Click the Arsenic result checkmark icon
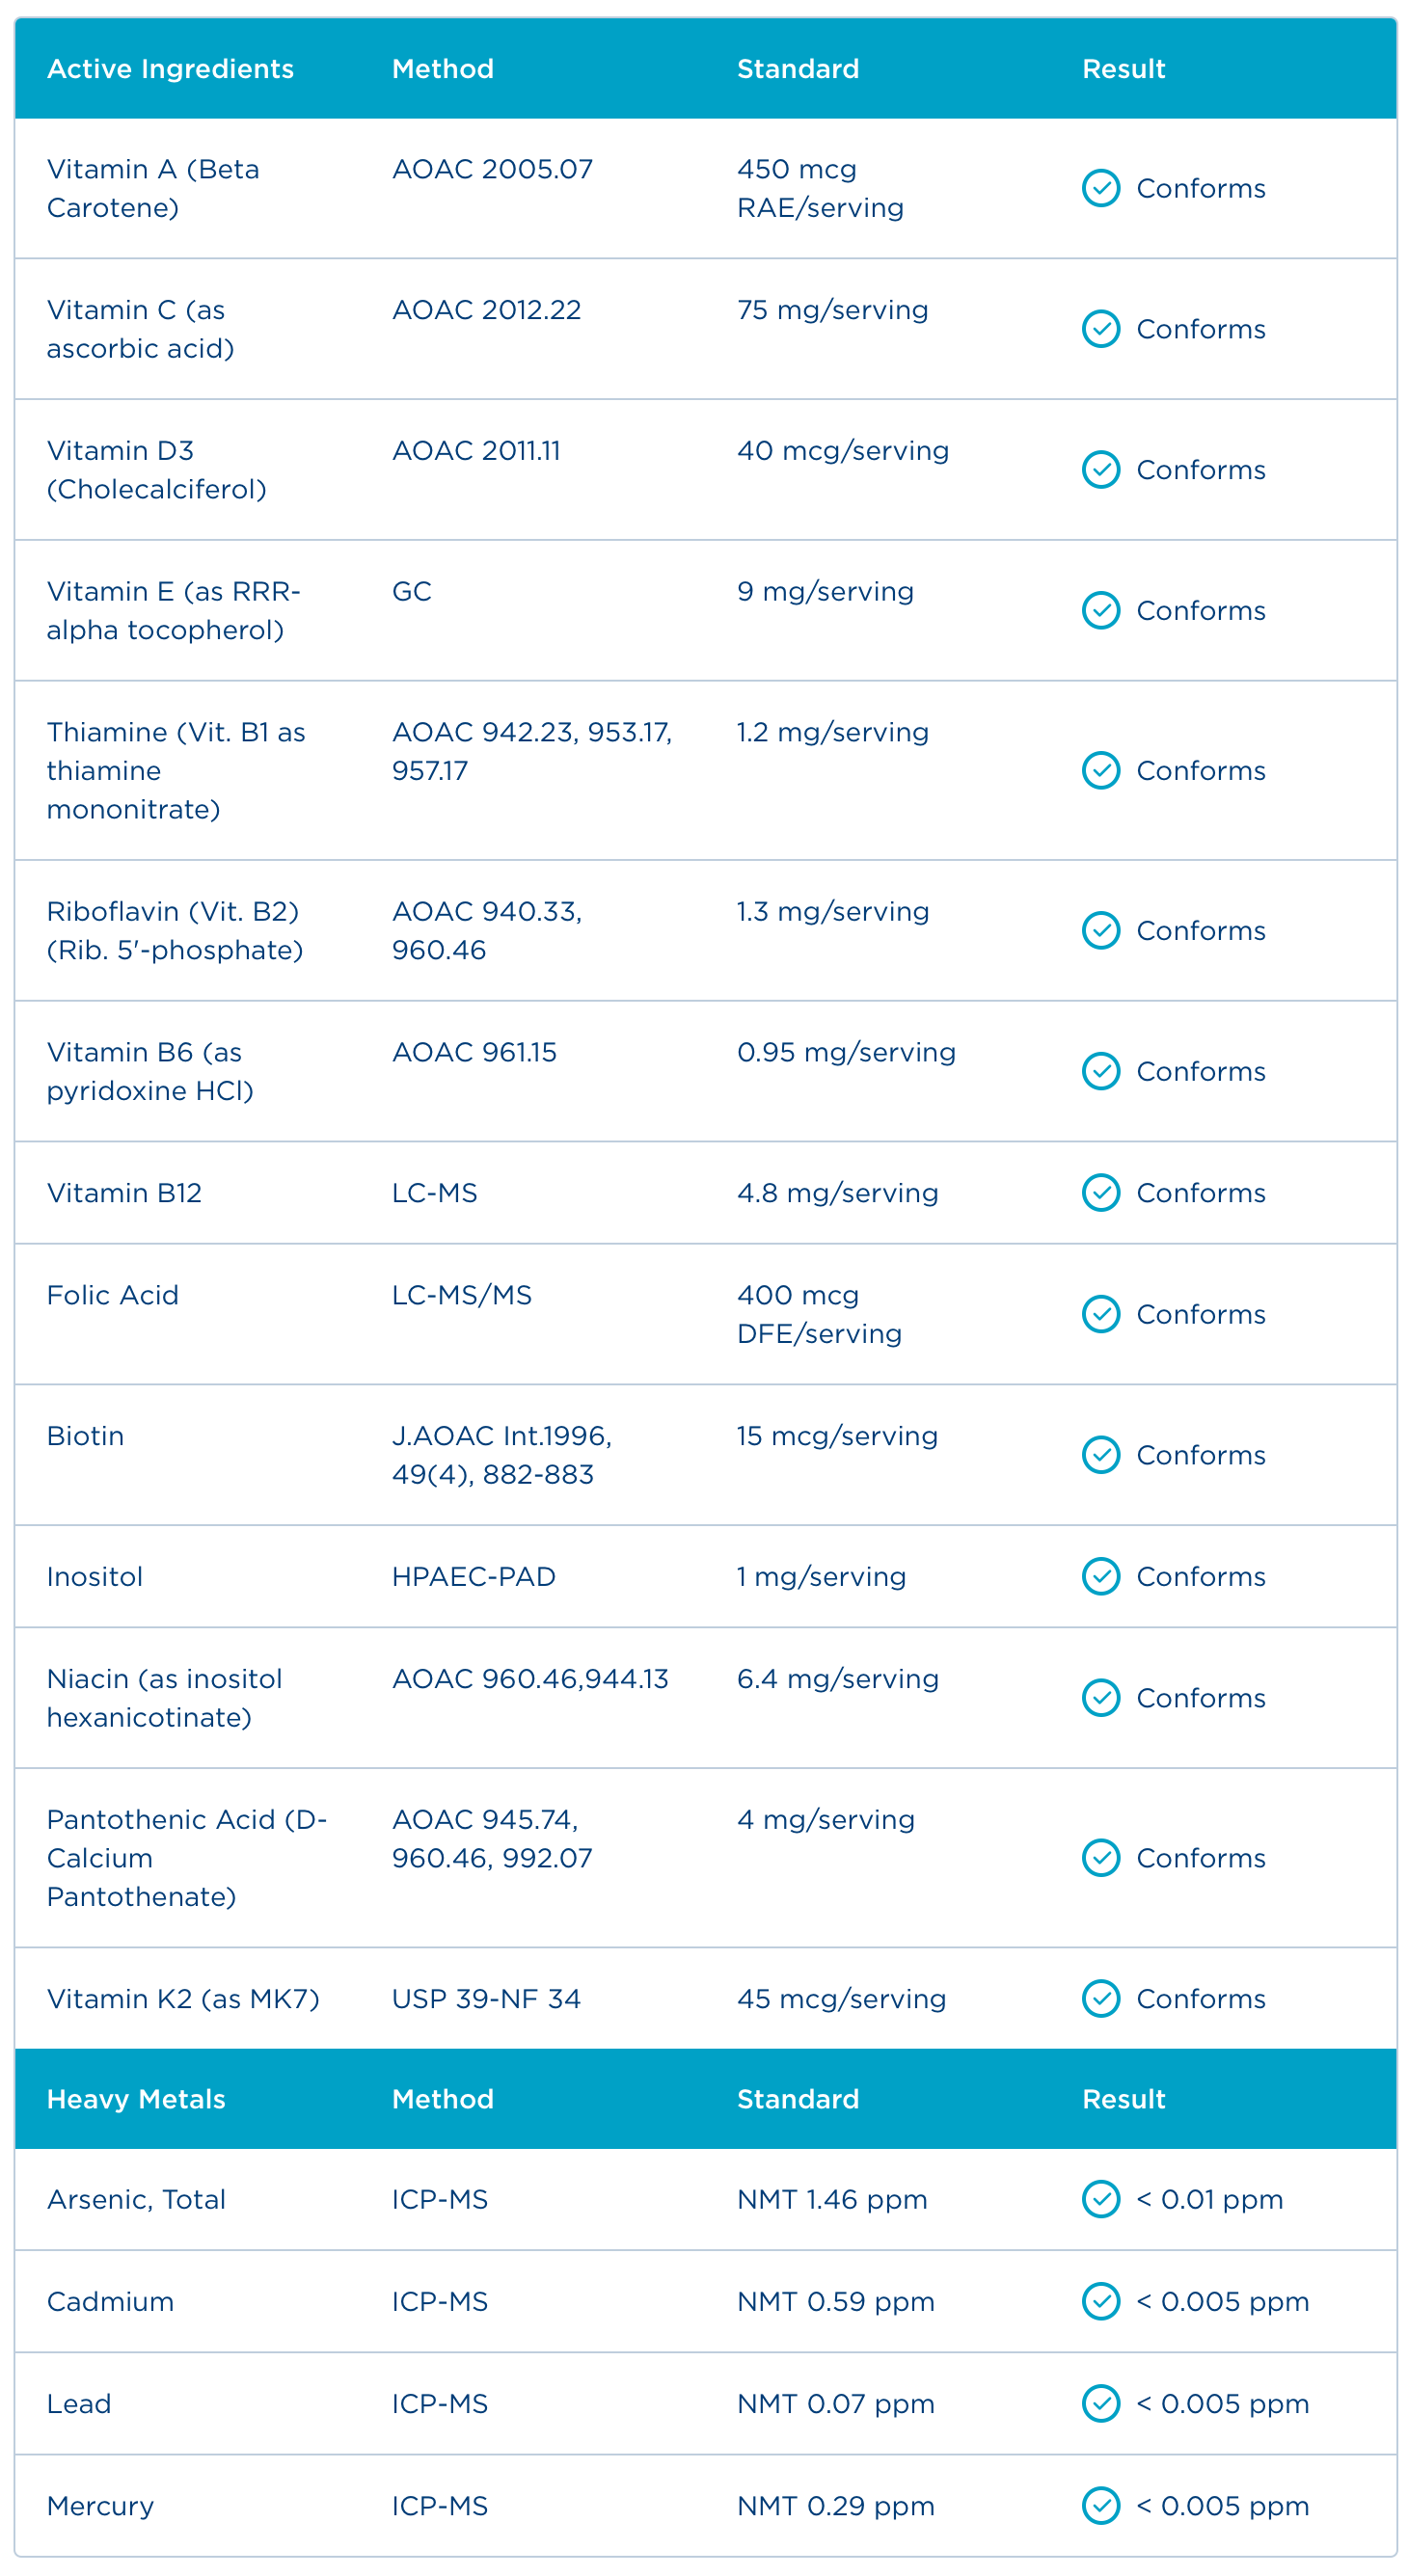Image resolution: width=1408 pixels, height=2576 pixels. [1100, 2199]
